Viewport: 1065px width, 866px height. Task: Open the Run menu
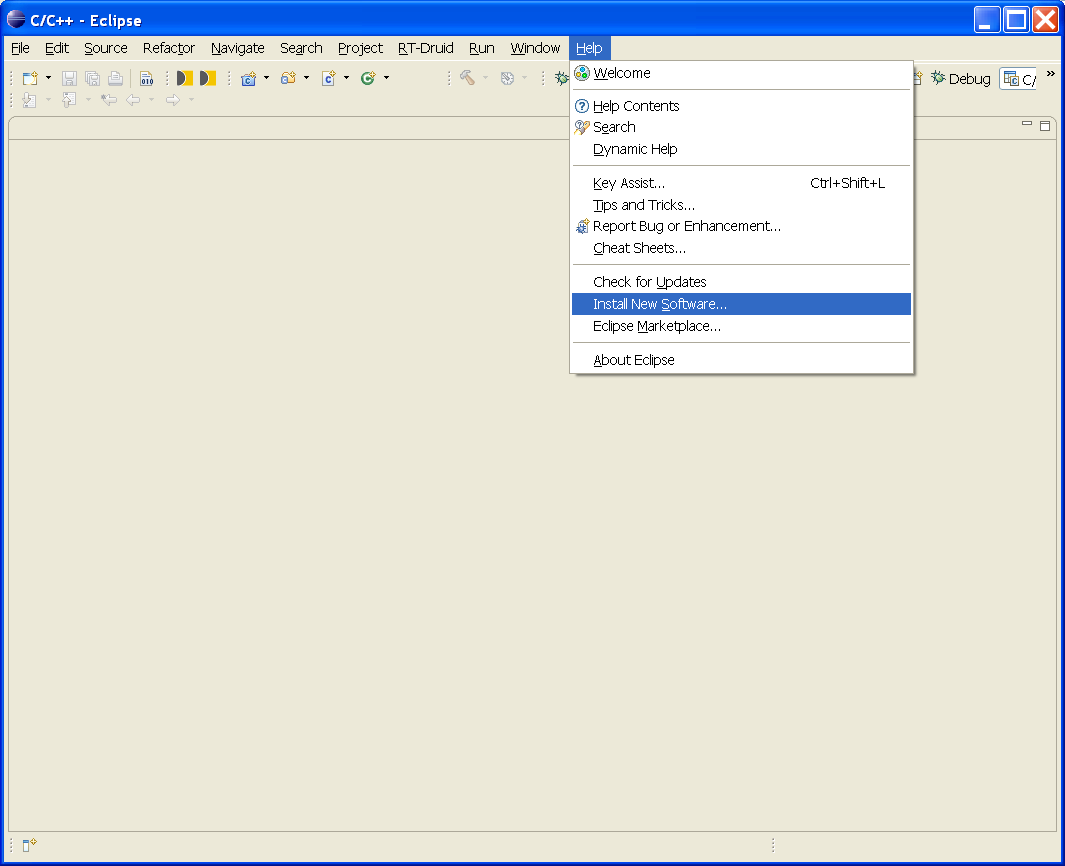click(x=482, y=48)
